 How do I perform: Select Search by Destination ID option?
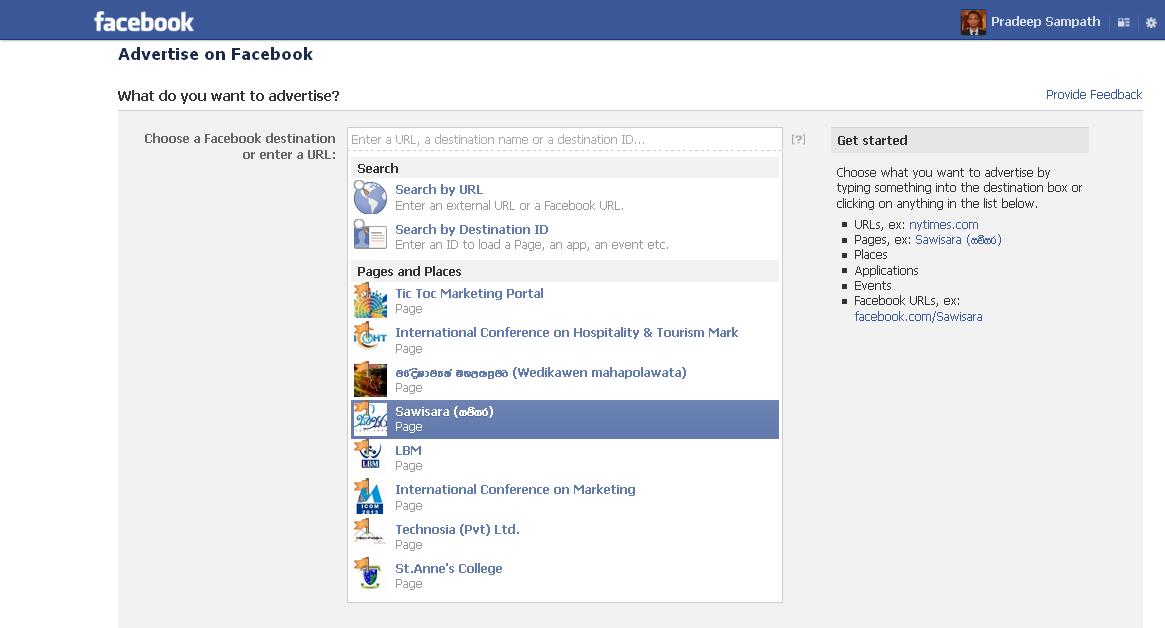click(565, 236)
